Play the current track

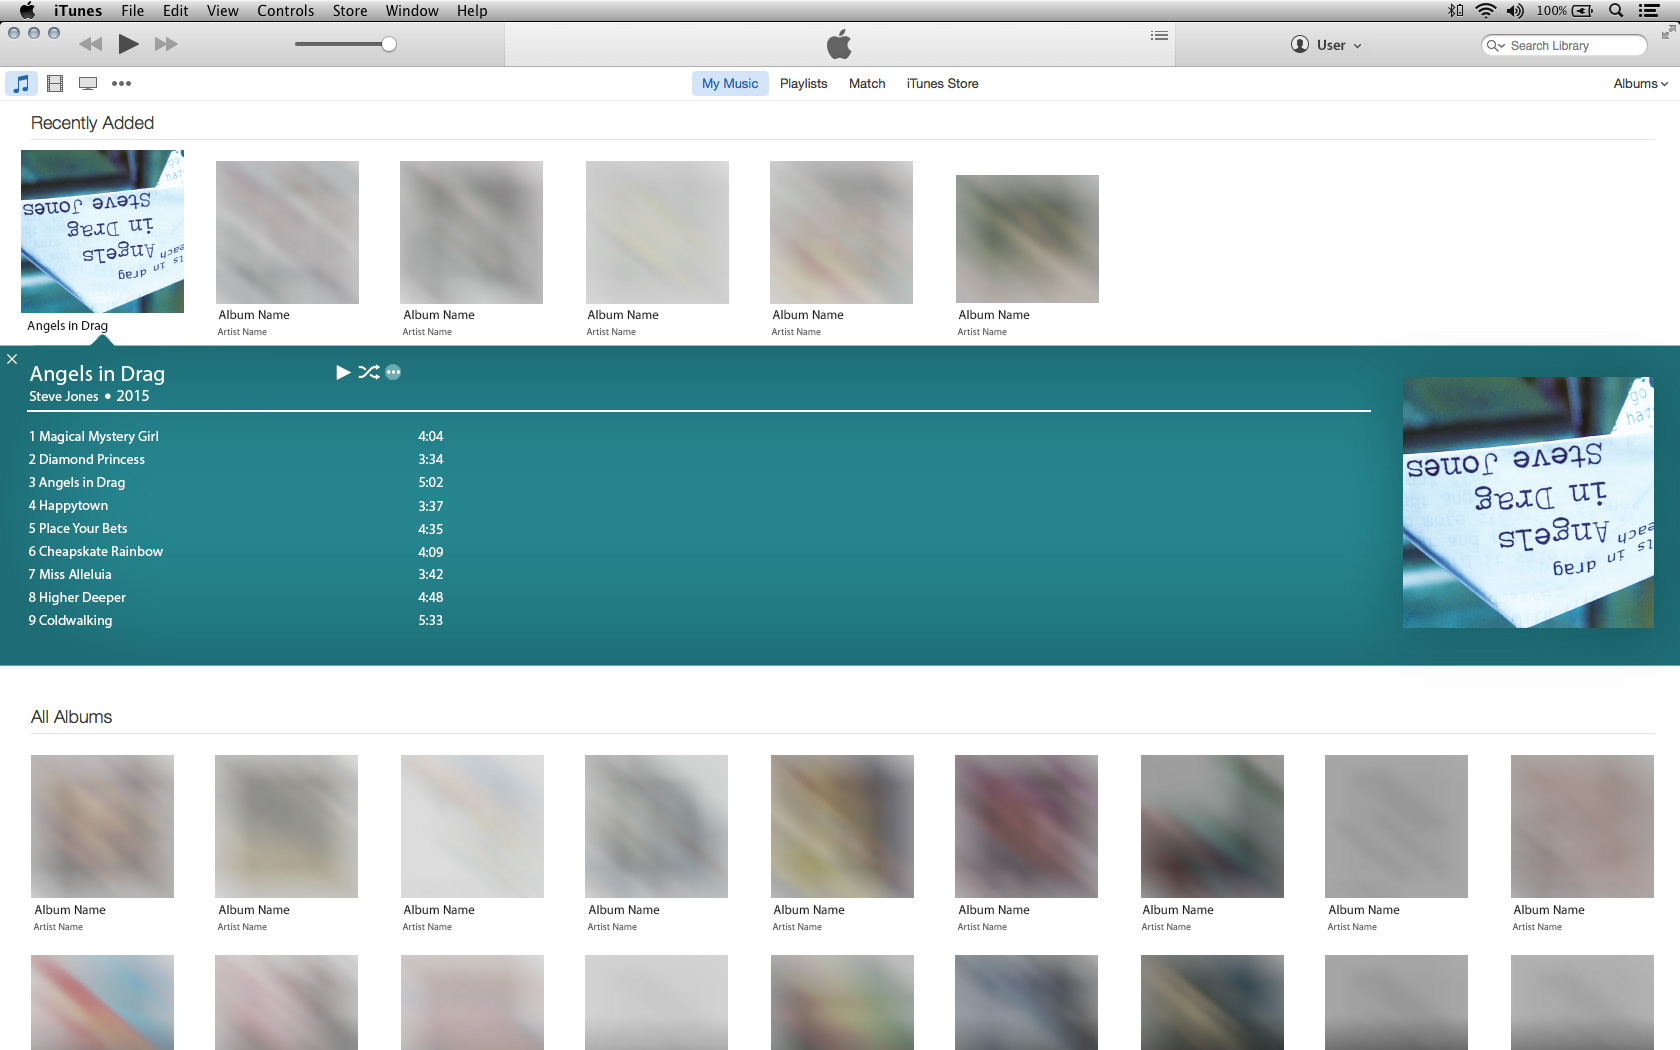click(128, 44)
